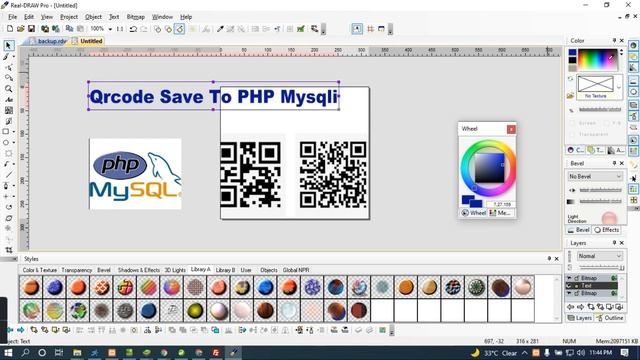Viewport: 640px width, 360px height.
Task: Click the blue foreground color swatch
Action: click(572, 52)
